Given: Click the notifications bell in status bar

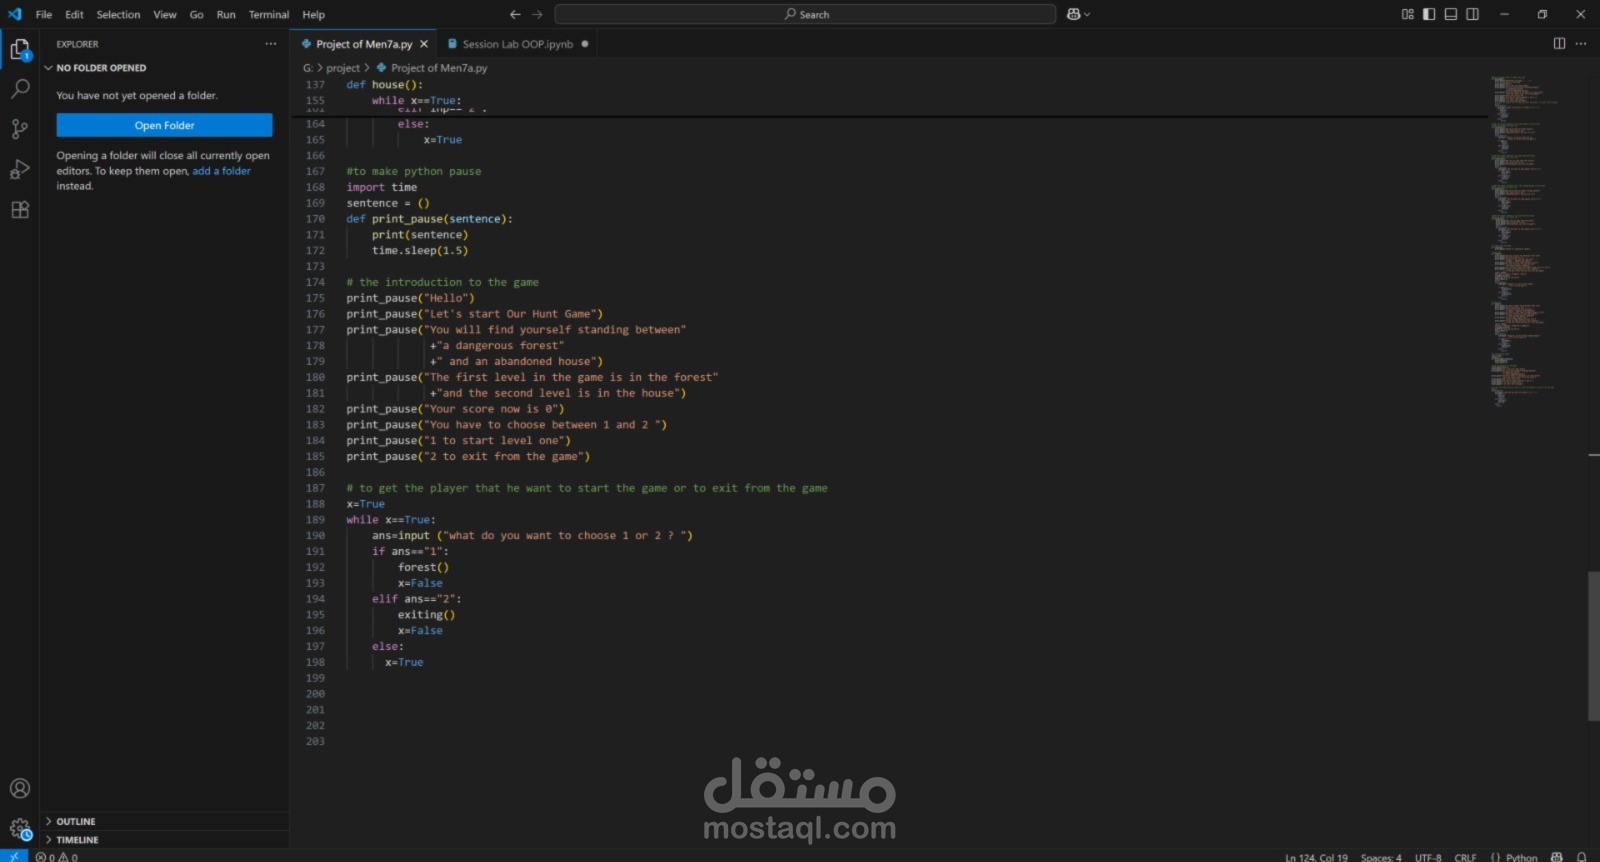Looking at the screenshot, I should (1581, 857).
